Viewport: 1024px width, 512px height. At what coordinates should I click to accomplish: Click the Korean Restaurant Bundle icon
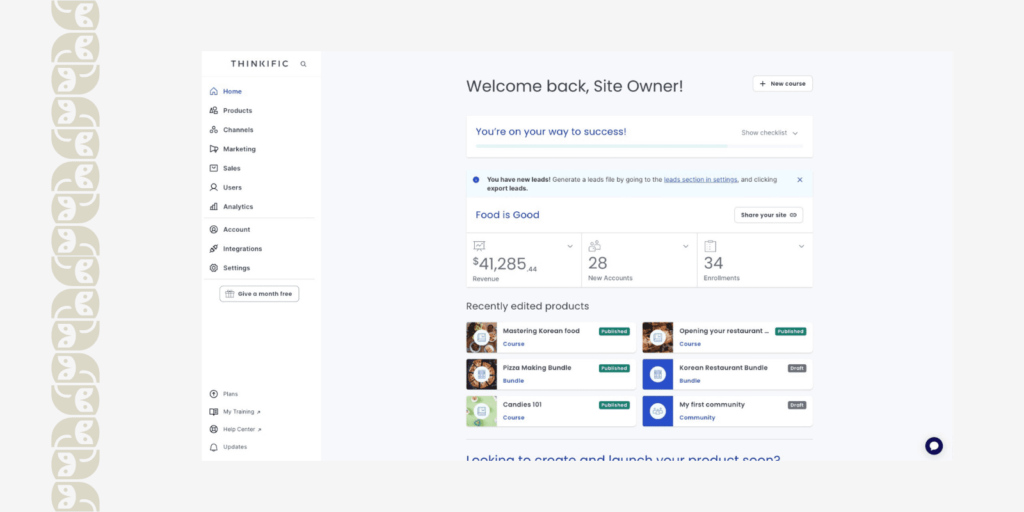coord(657,374)
